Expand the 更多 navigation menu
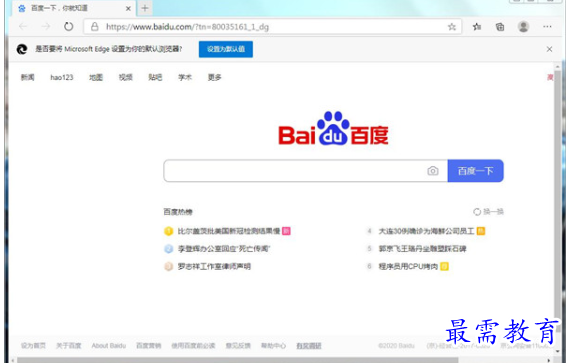The height and width of the screenshot is (363, 567). coord(214,77)
